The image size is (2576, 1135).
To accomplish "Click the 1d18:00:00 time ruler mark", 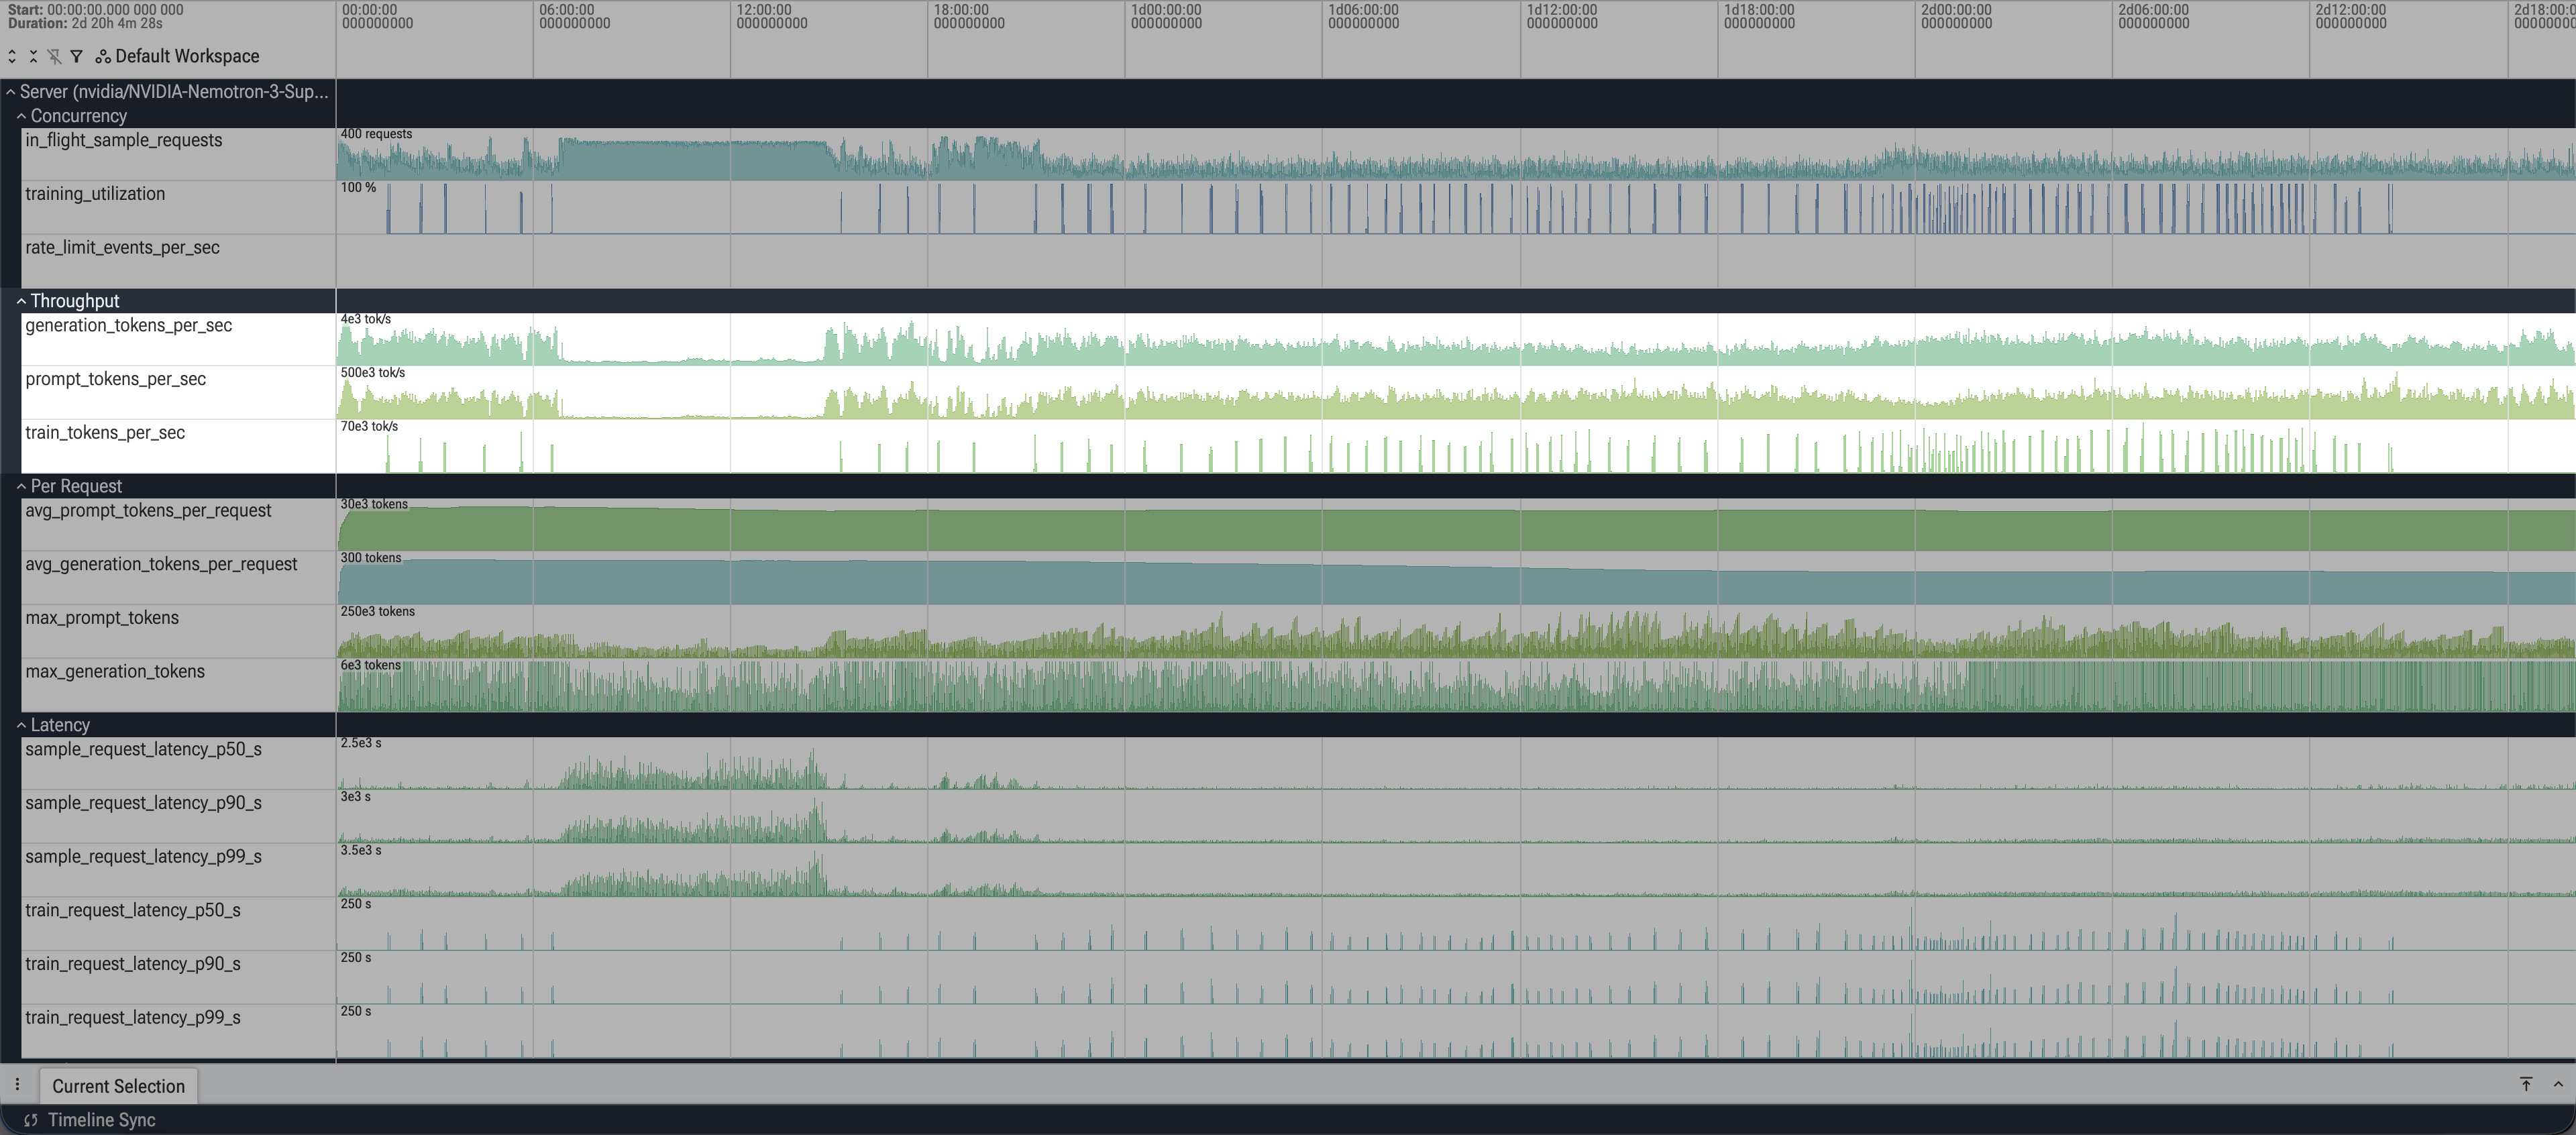I will 1759,16.
